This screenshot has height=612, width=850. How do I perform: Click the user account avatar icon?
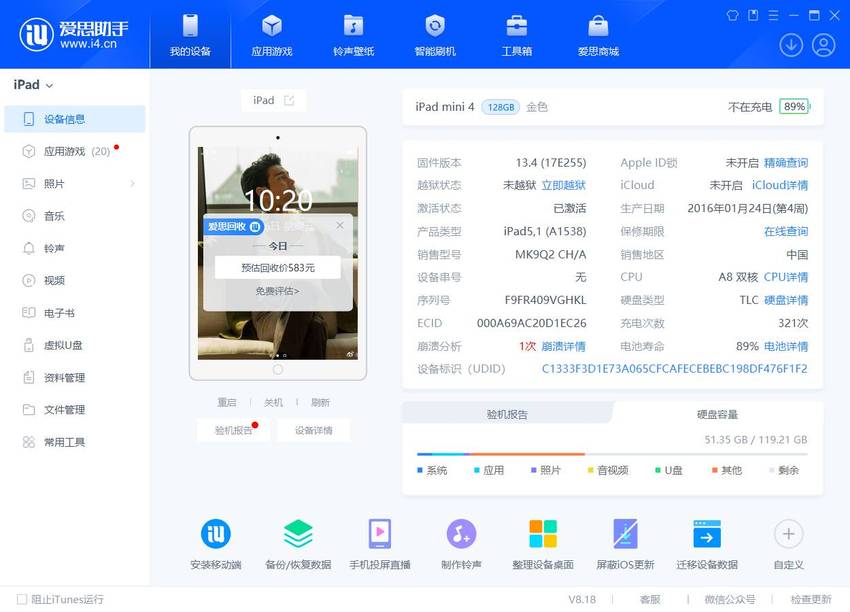tap(823, 45)
